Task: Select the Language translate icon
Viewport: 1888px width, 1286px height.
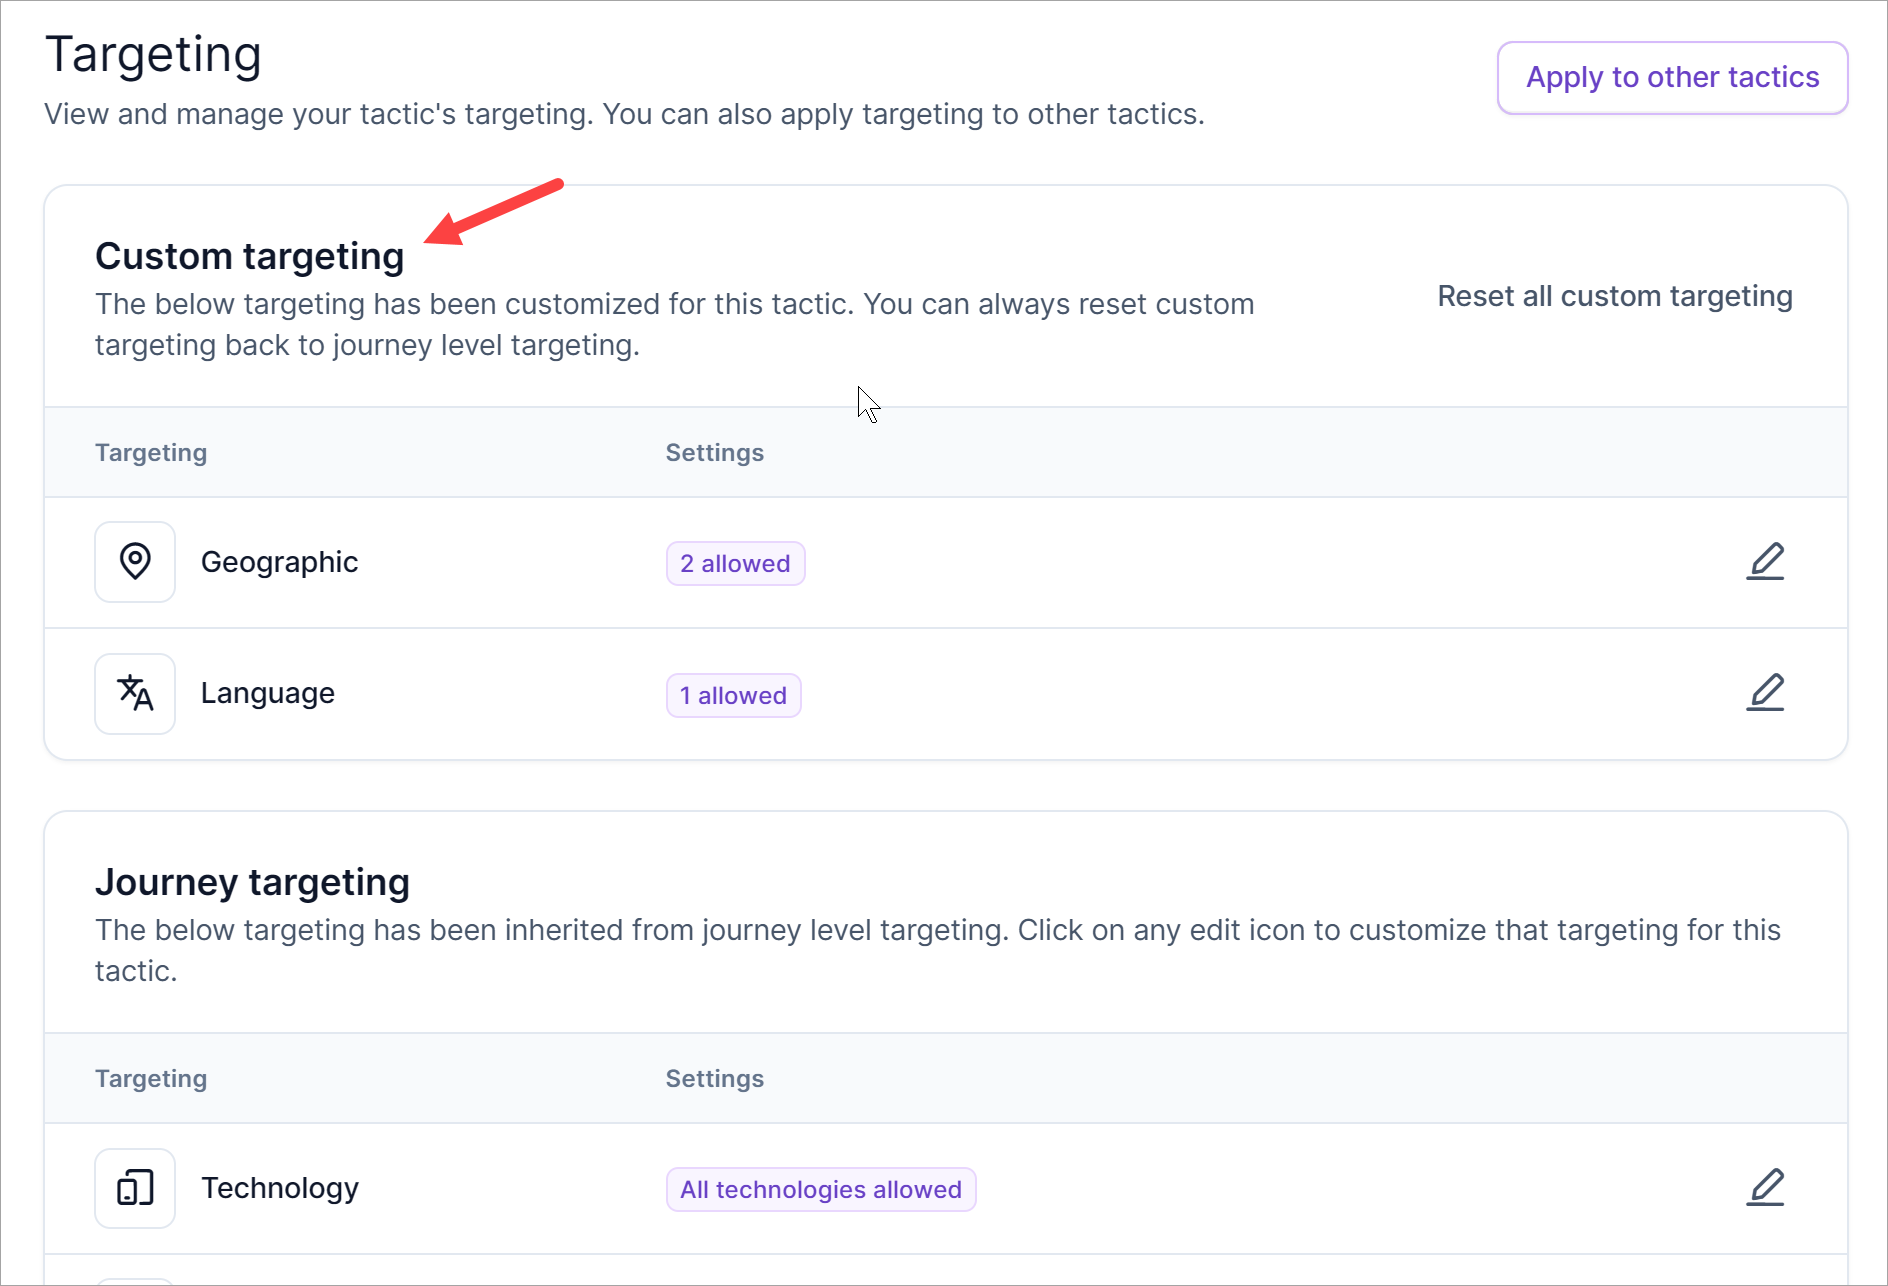Action: (x=135, y=693)
